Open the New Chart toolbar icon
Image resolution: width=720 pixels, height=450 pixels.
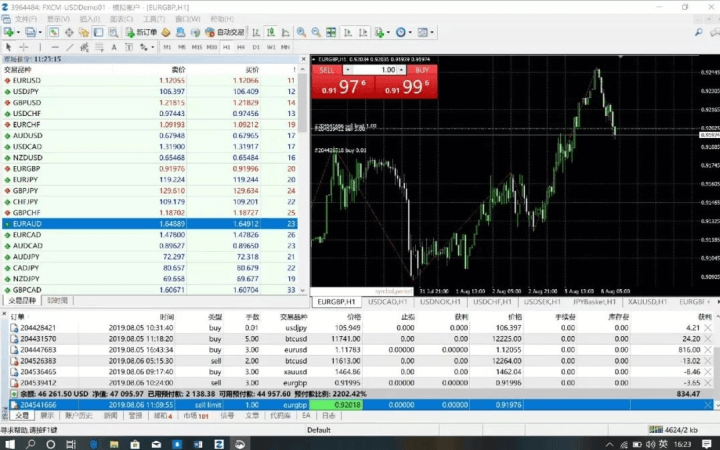[x=8, y=32]
